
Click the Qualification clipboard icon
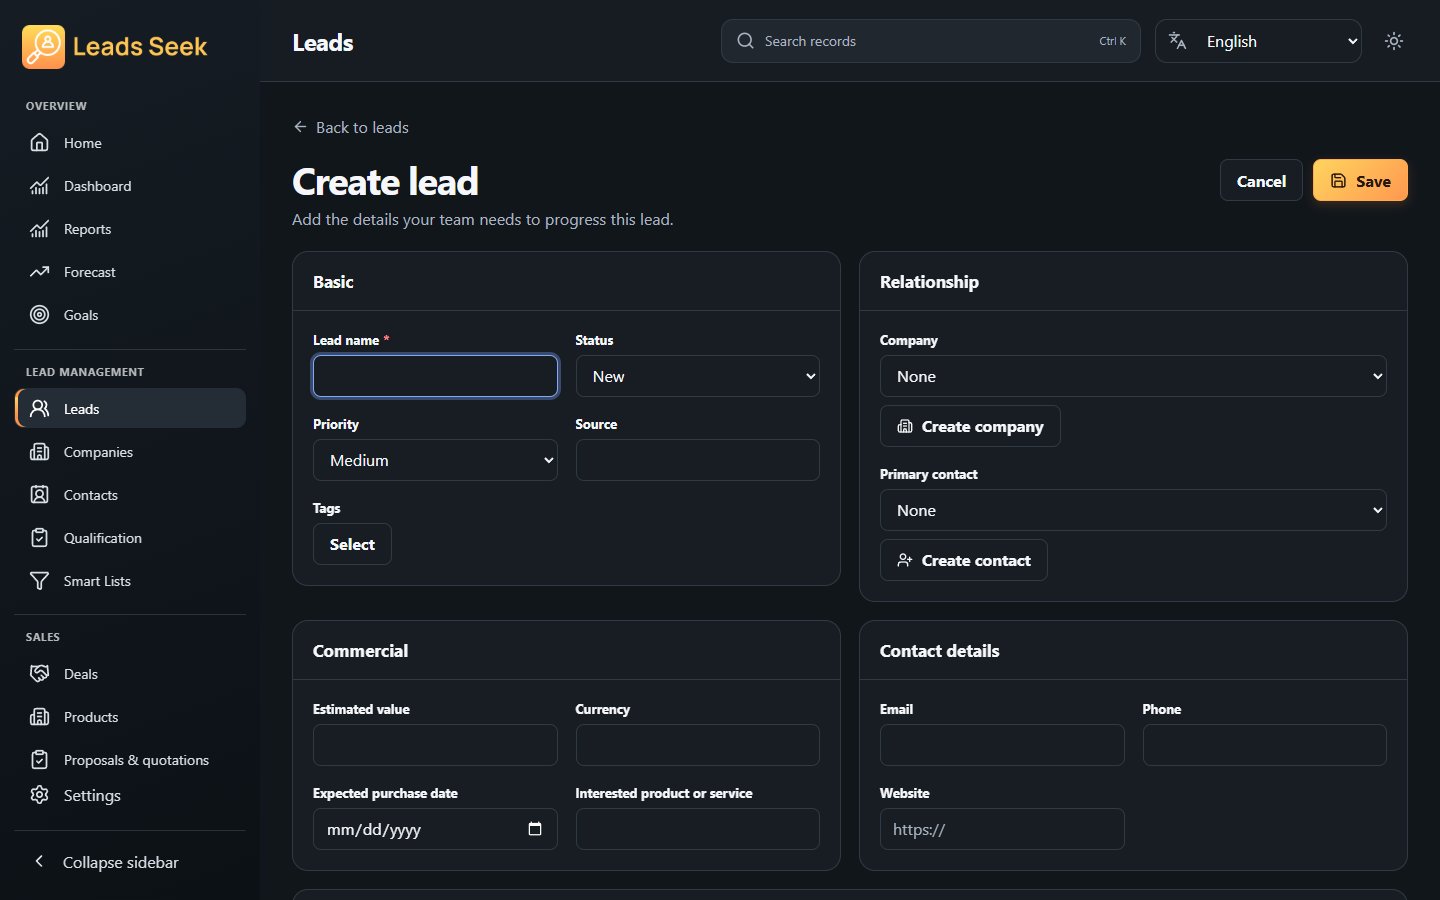39,538
